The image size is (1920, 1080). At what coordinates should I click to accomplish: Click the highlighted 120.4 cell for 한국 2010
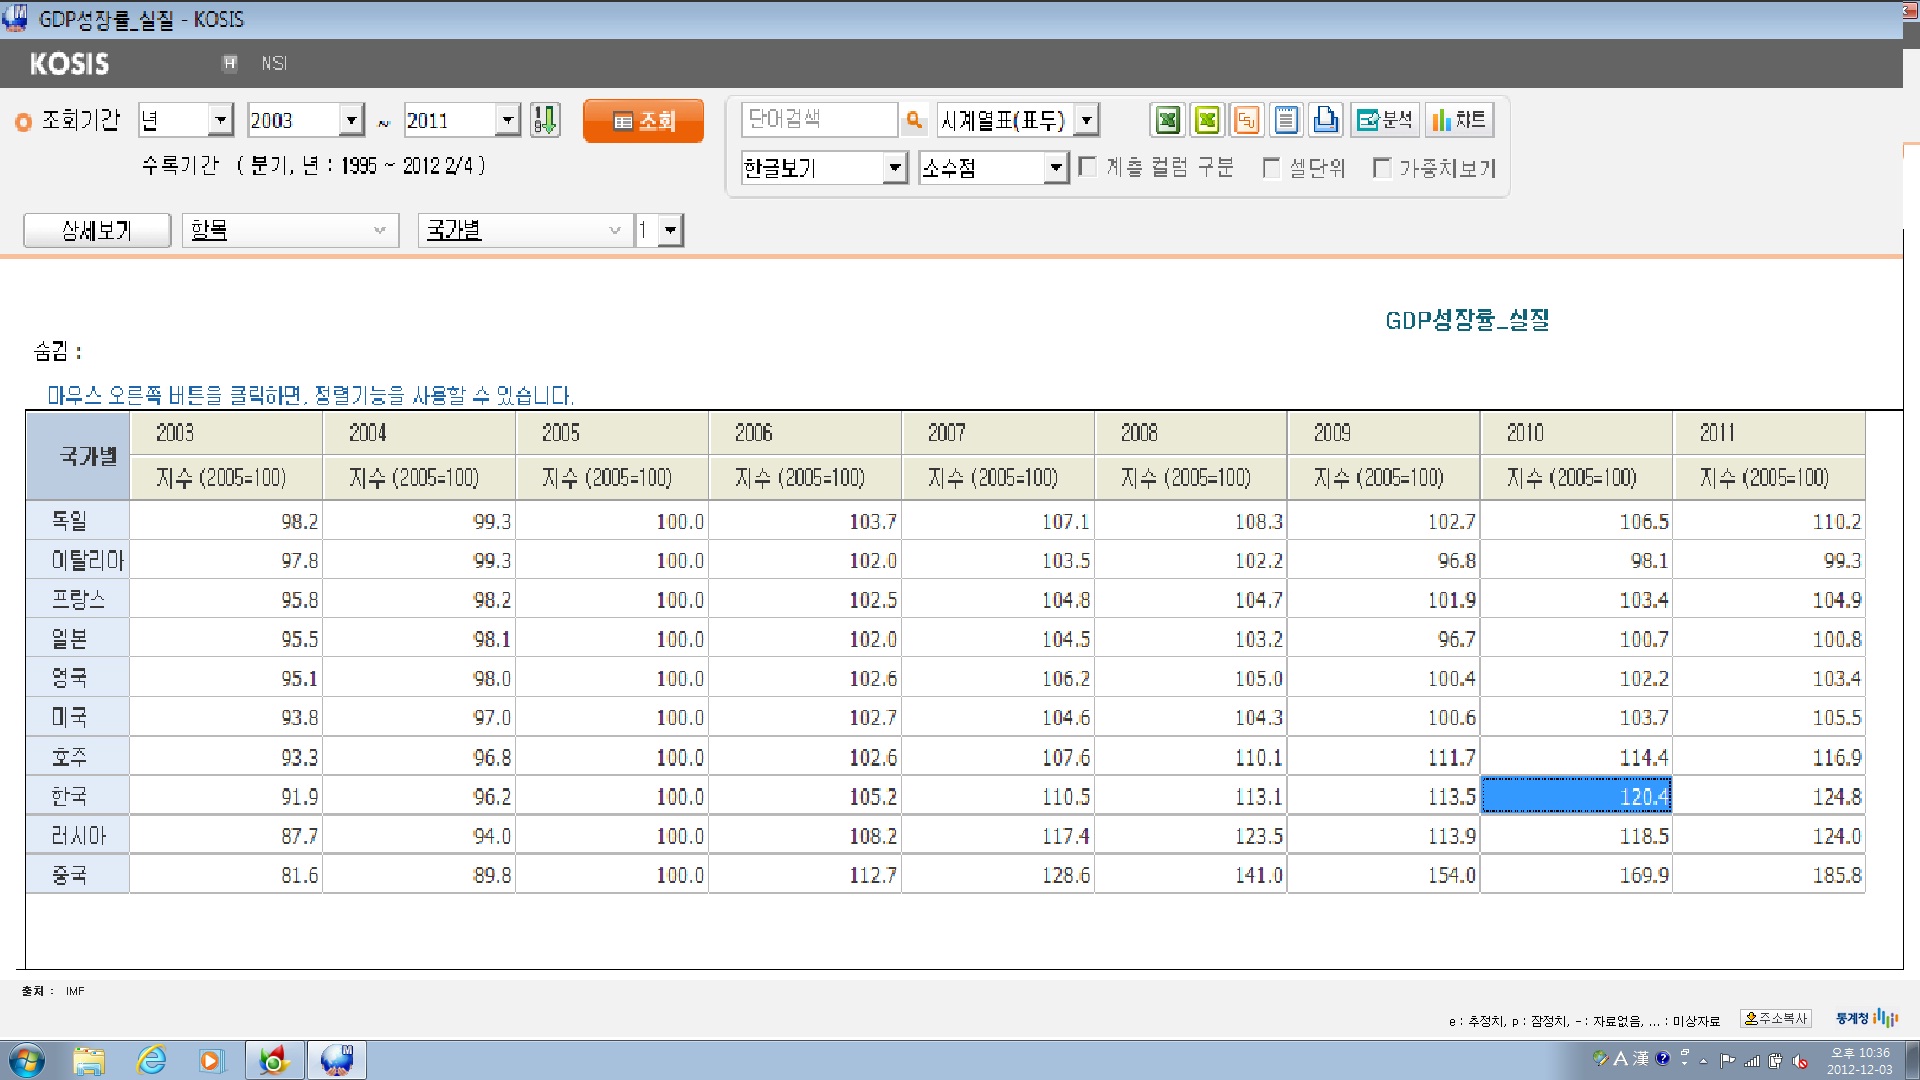tap(1576, 797)
